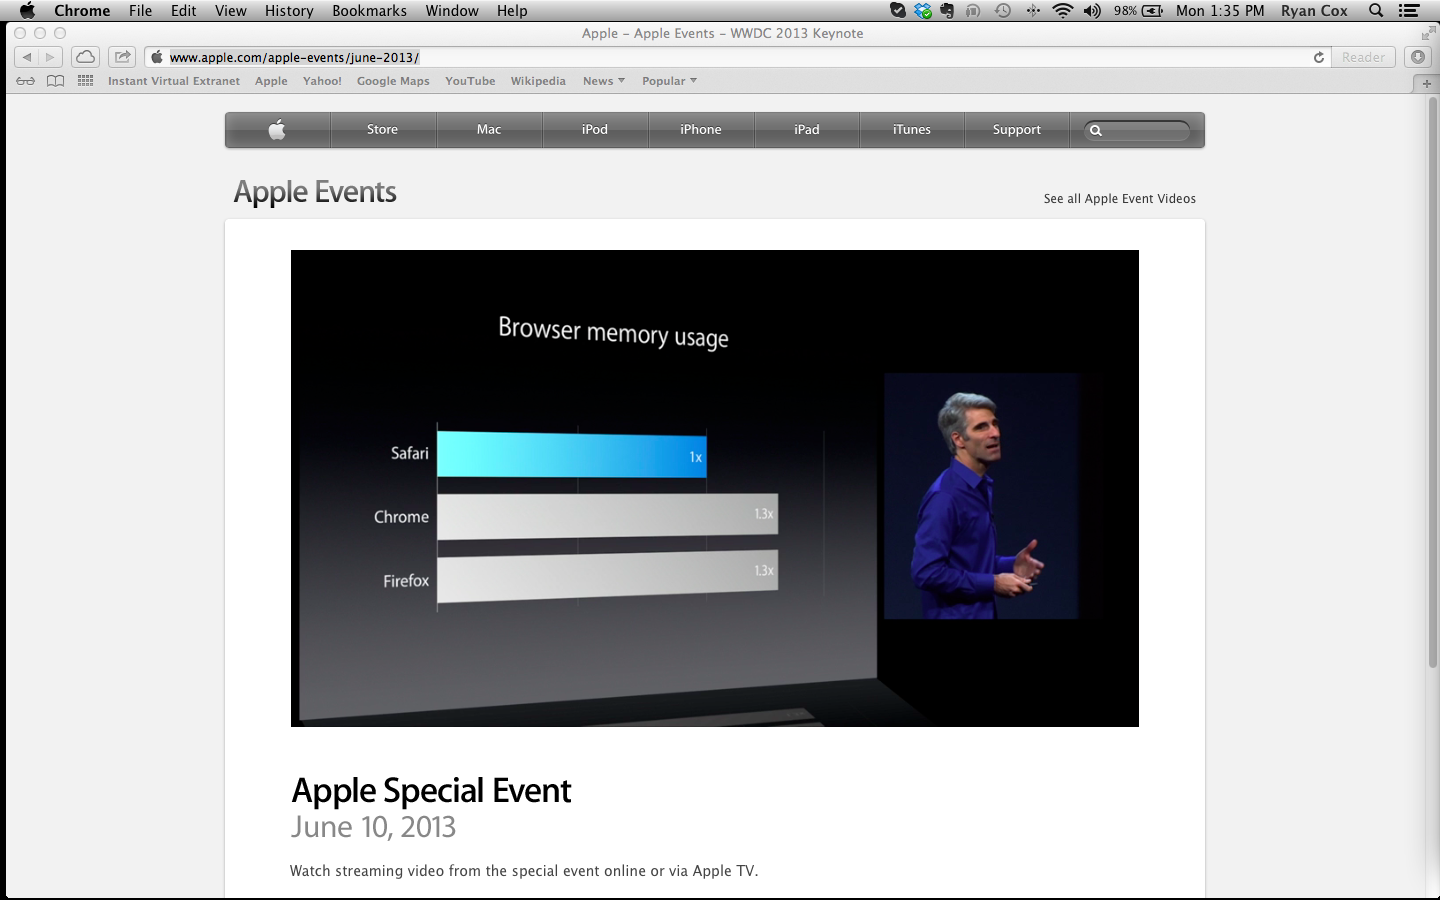Viewport: 1440px width, 900px height.
Task: Expand the News bookmarks folder
Action: (x=604, y=81)
